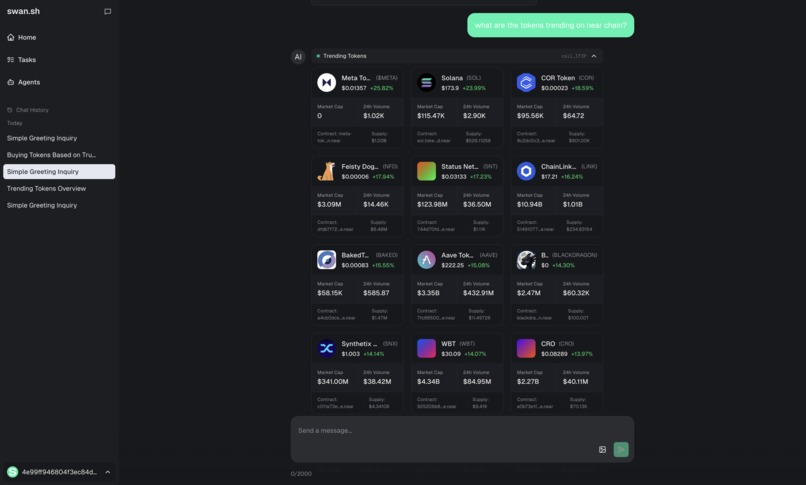
Task: Click Feisty Dog... token name
Action: [360, 166]
